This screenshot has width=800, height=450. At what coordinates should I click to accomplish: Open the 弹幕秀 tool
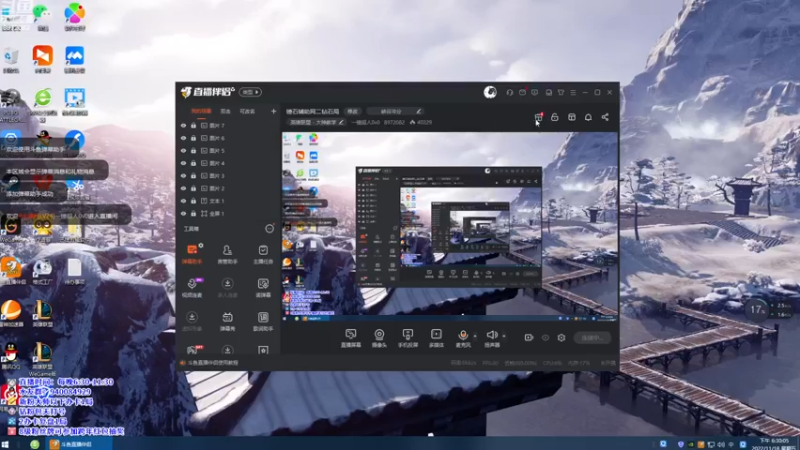point(228,321)
